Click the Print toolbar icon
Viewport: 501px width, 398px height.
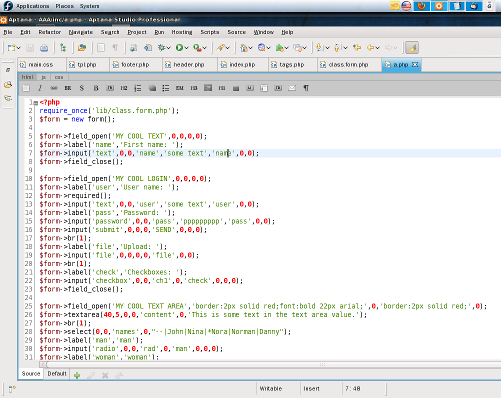click(x=44, y=48)
